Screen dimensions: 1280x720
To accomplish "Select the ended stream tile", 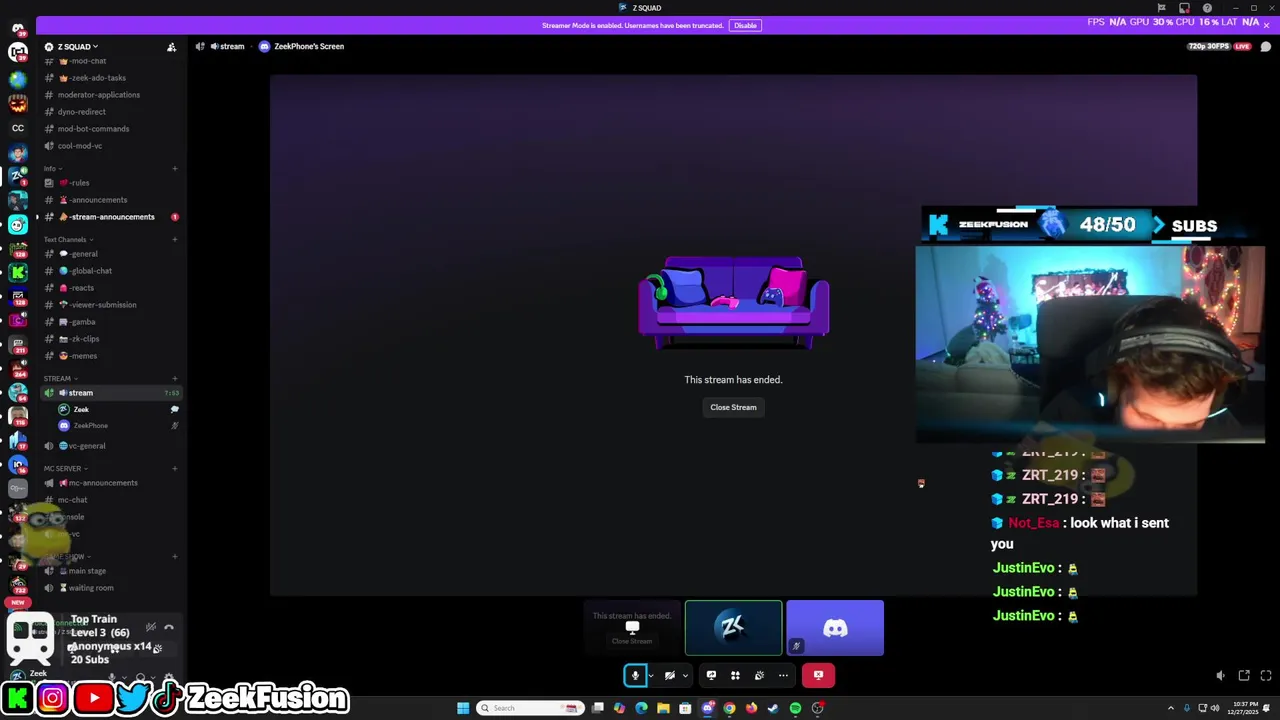I will point(632,628).
